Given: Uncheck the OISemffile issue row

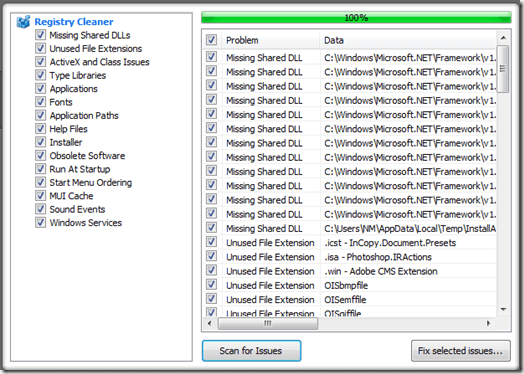Looking at the screenshot, I should click(x=211, y=299).
